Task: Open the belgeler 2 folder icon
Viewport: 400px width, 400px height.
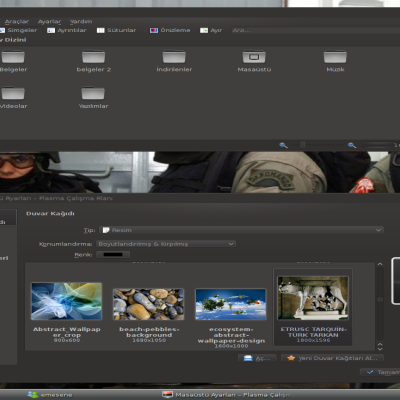Action: [x=94, y=57]
